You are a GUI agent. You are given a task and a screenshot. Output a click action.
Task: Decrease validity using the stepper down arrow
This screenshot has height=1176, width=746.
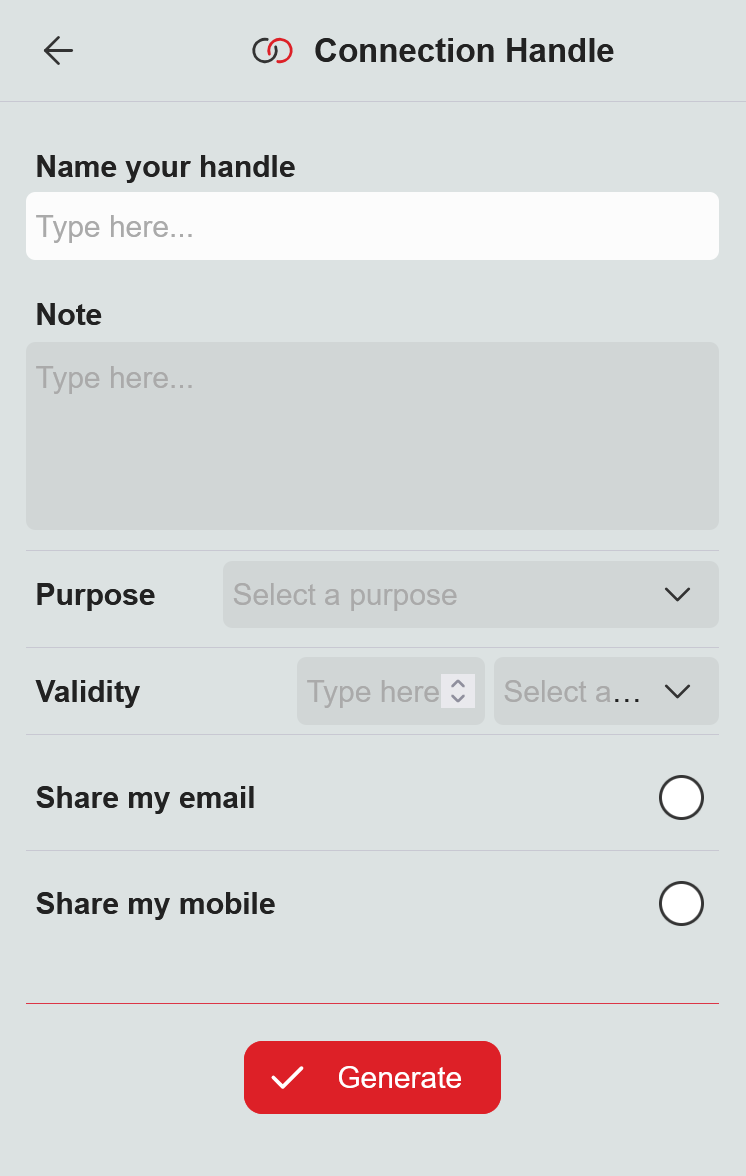coord(458,698)
